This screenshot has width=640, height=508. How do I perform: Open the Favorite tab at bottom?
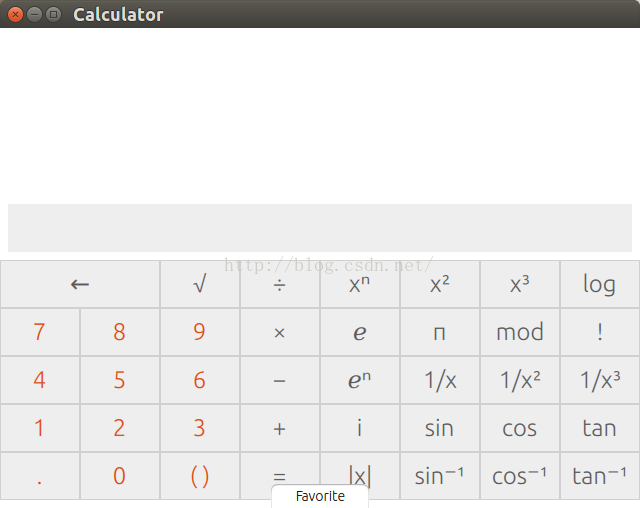point(320,497)
